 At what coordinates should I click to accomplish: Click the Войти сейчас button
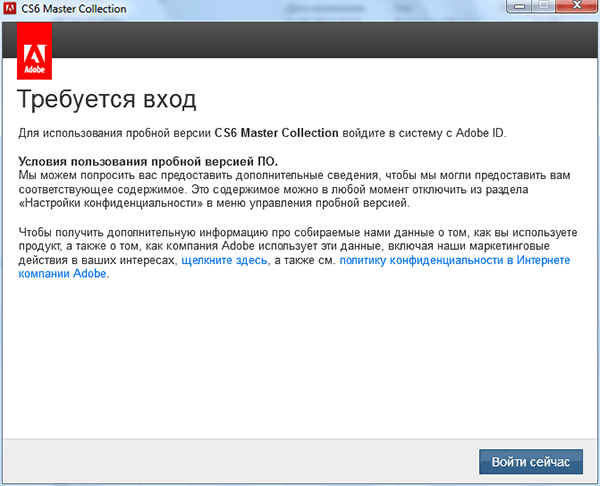(531, 462)
